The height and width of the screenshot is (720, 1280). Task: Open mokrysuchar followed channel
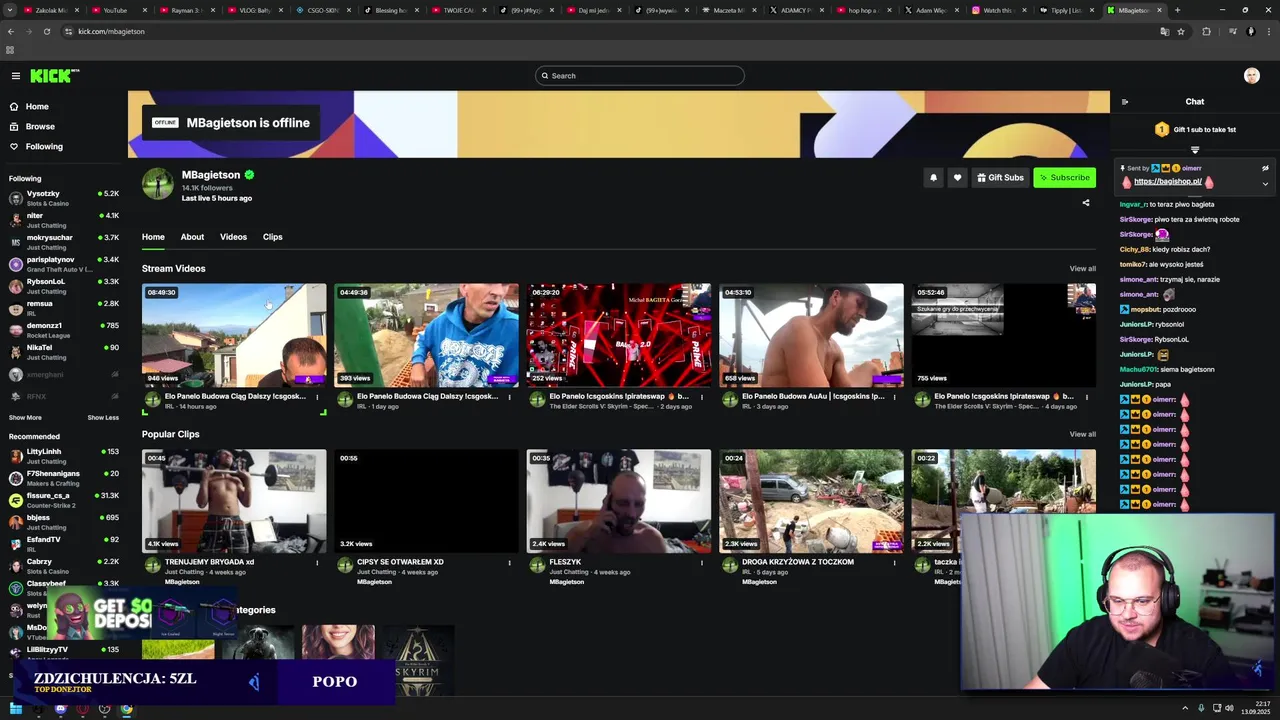click(64, 242)
